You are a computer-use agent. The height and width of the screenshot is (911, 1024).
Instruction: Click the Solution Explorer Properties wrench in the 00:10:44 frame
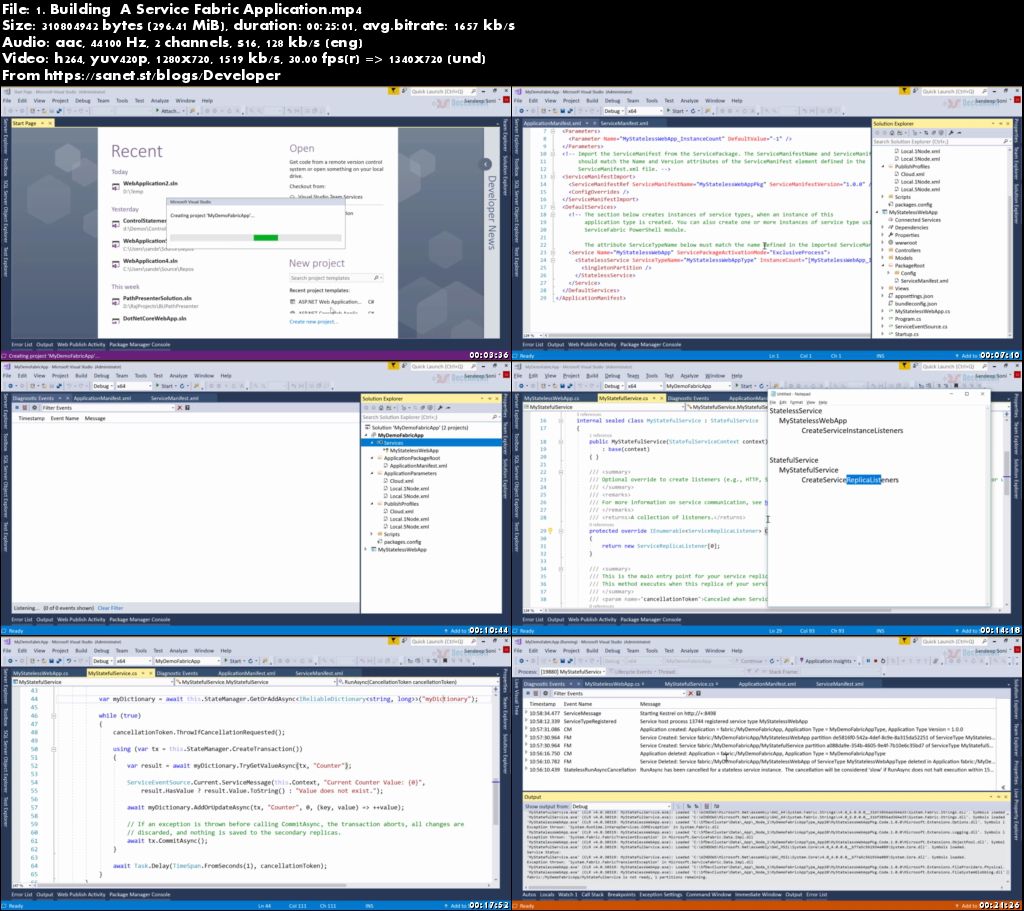(439, 408)
